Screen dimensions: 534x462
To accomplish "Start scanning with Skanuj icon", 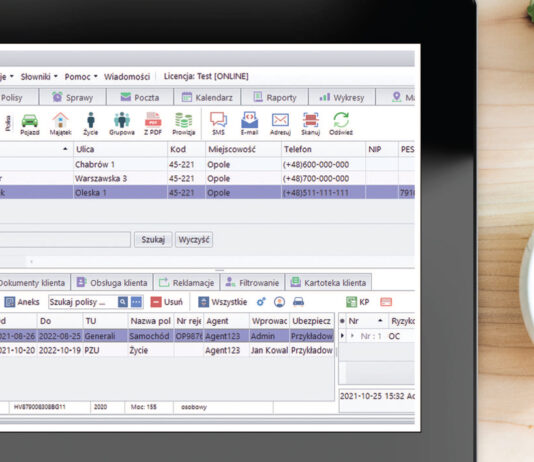I will point(311,124).
